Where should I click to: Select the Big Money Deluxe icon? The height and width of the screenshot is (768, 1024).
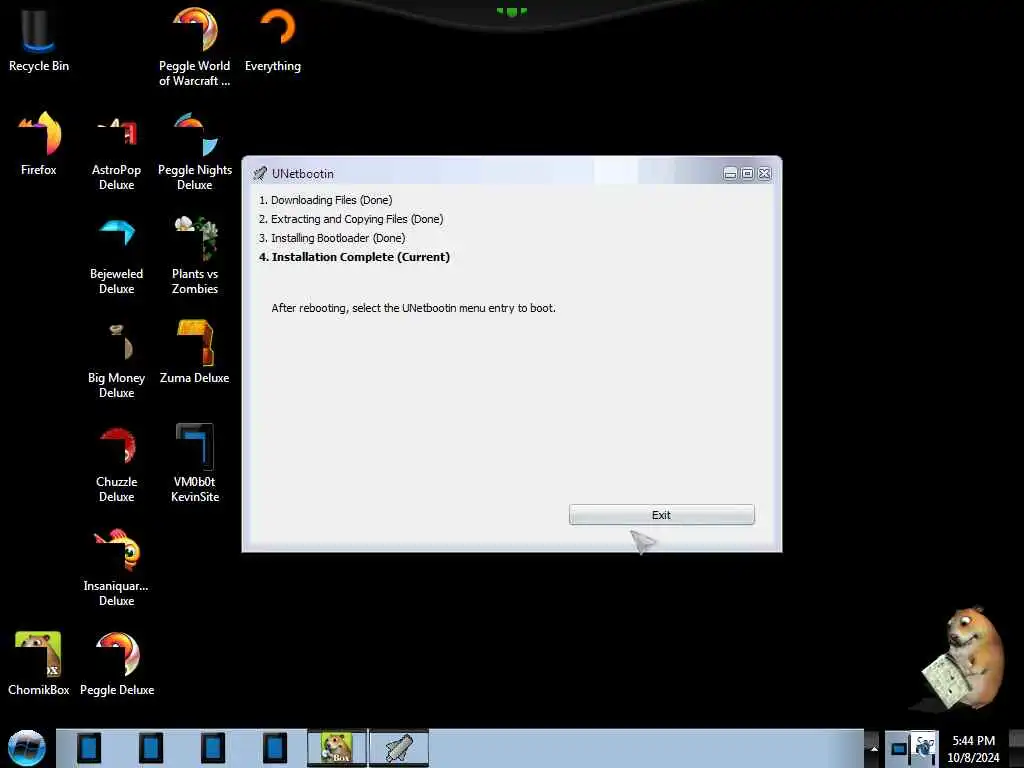click(116, 359)
